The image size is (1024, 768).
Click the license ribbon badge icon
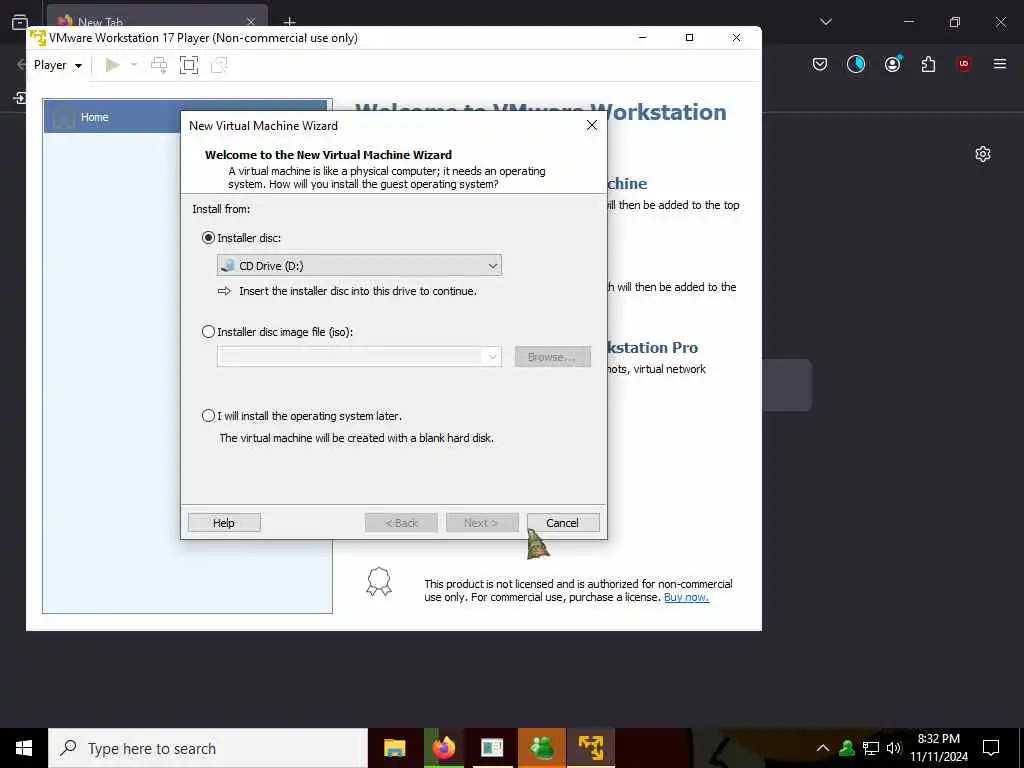(379, 581)
